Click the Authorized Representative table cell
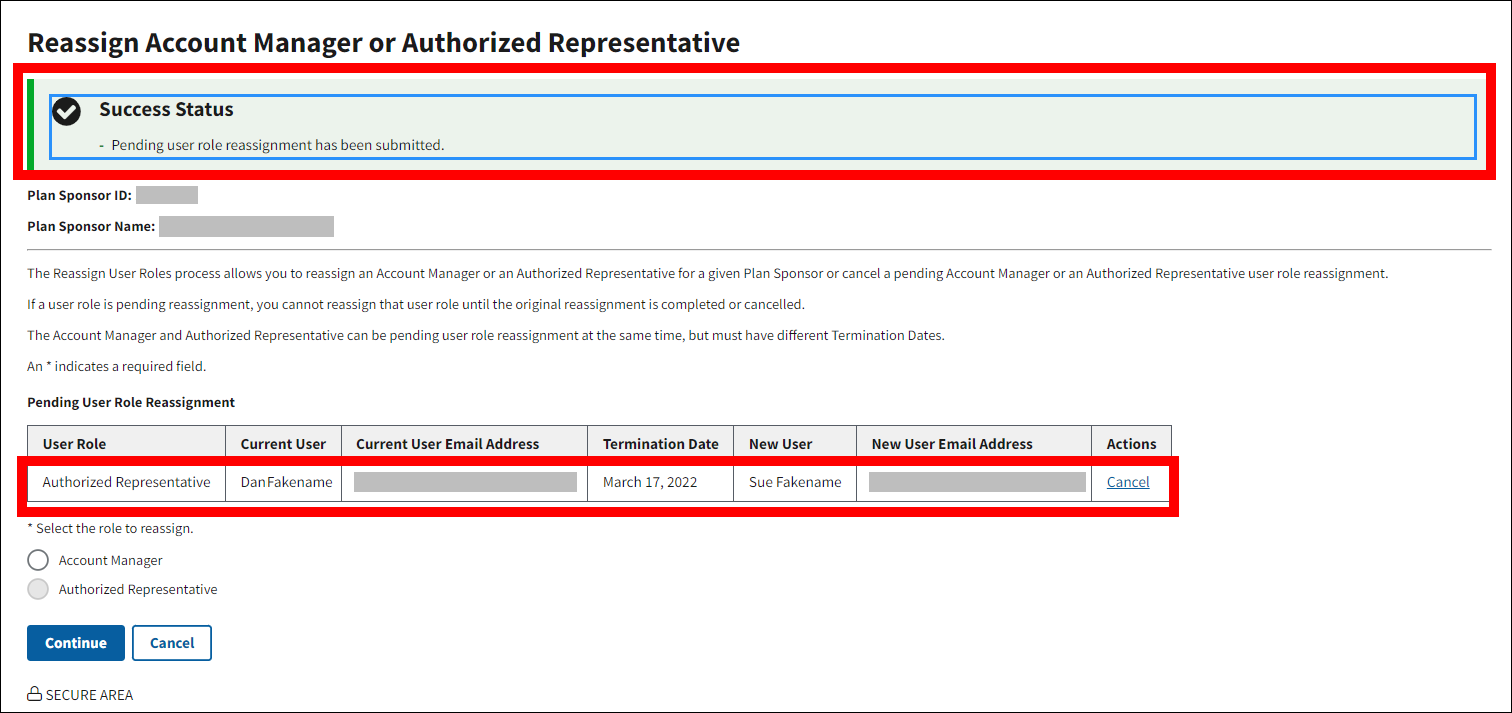Viewport: 1512px width, 713px height. coord(127,482)
